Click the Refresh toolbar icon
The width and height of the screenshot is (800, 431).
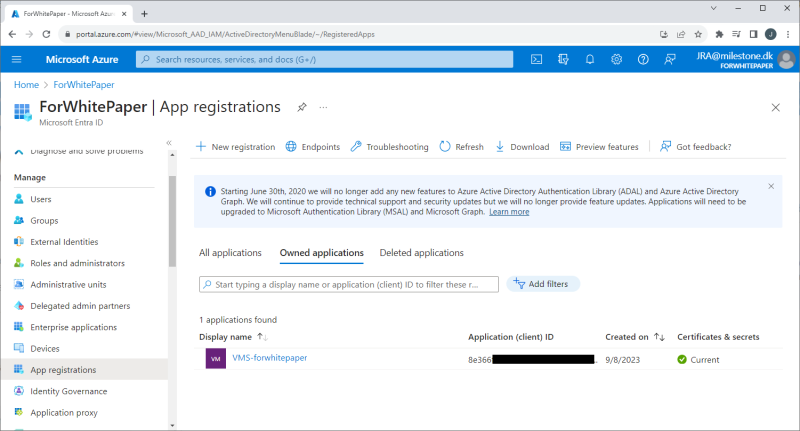(x=445, y=147)
